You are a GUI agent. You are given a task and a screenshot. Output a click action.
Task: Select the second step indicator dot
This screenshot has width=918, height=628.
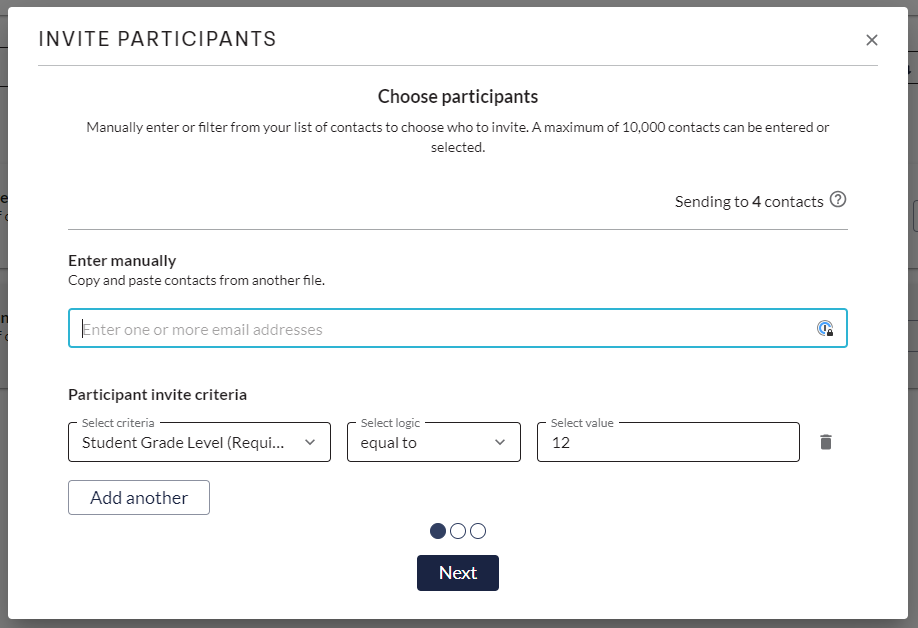click(x=458, y=531)
